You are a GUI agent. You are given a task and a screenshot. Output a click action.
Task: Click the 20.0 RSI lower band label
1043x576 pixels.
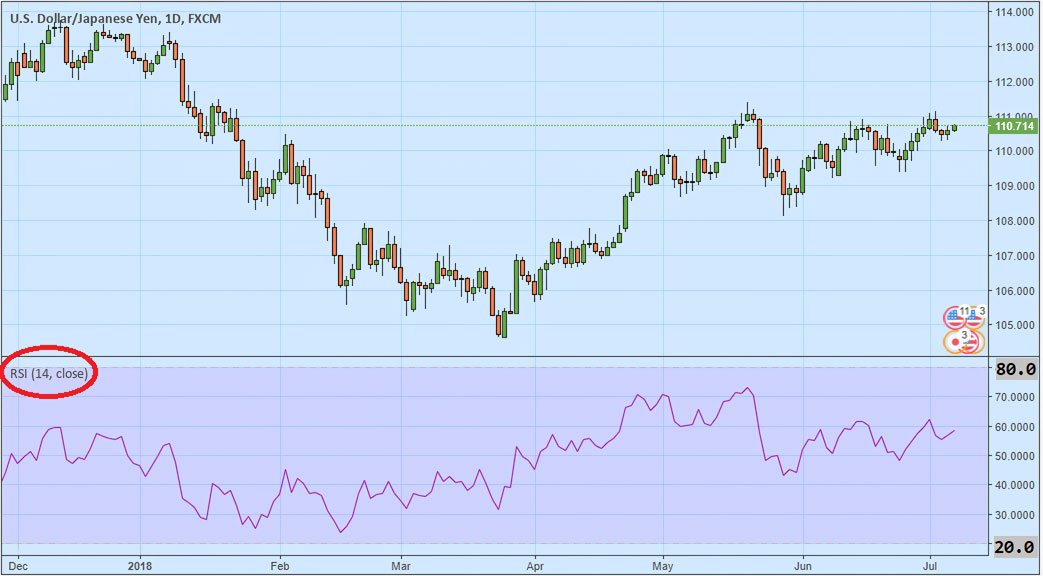[1016, 546]
